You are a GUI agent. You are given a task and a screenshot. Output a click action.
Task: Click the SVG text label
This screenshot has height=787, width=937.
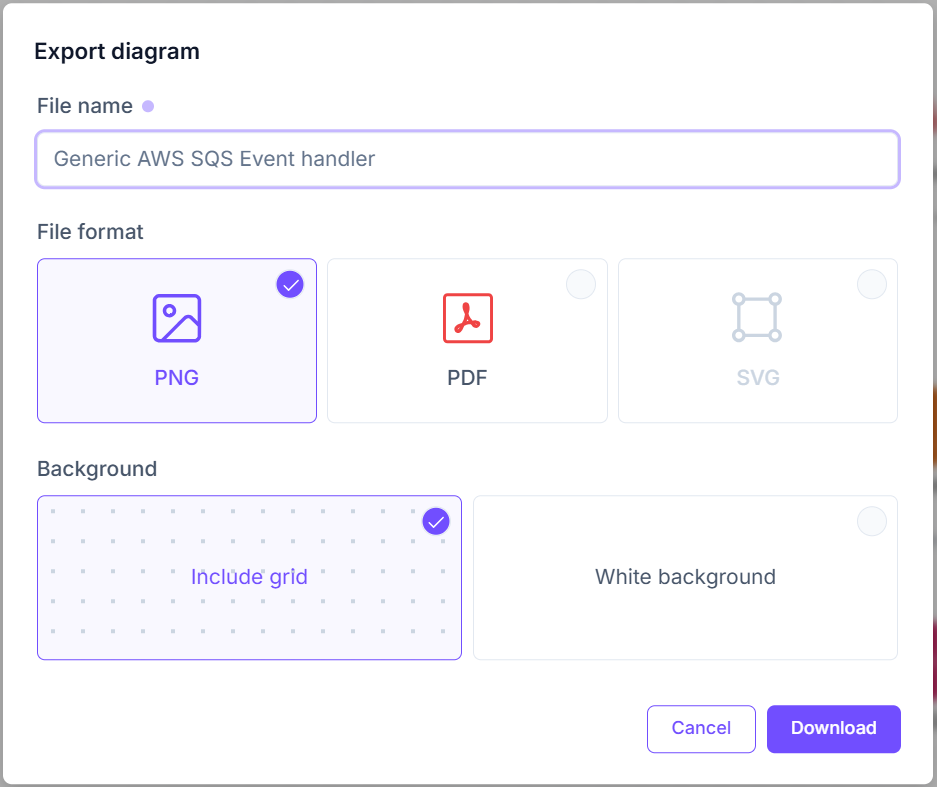(x=757, y=378)
